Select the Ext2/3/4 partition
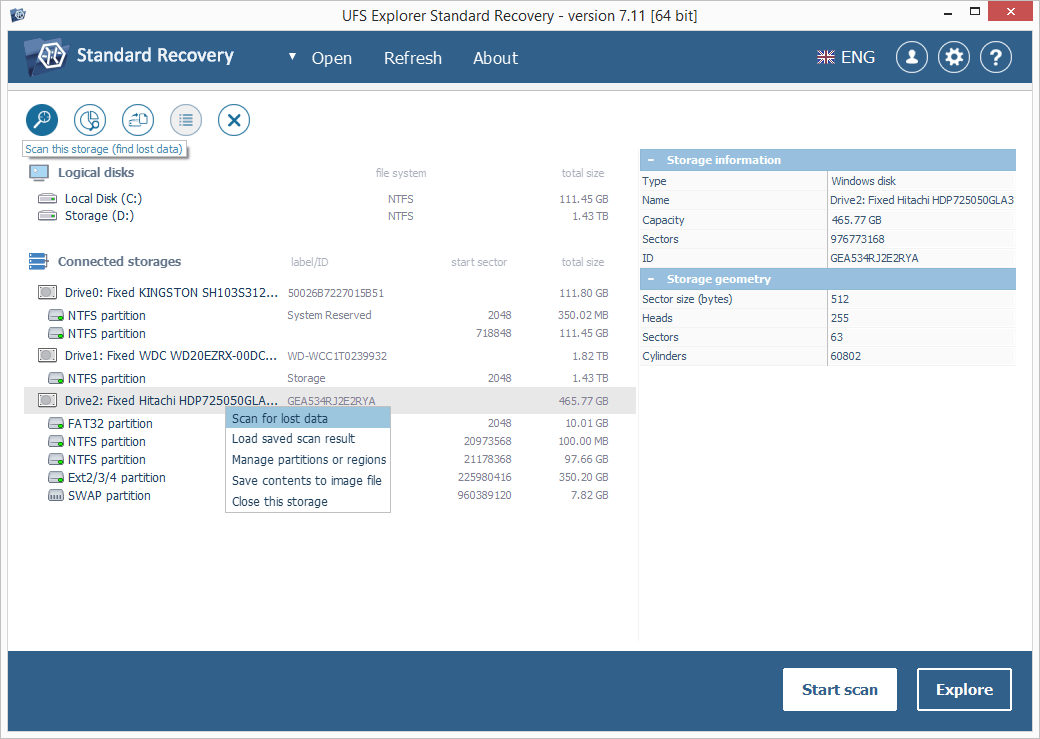The image size is (1040, 739). tap(330, 478)
